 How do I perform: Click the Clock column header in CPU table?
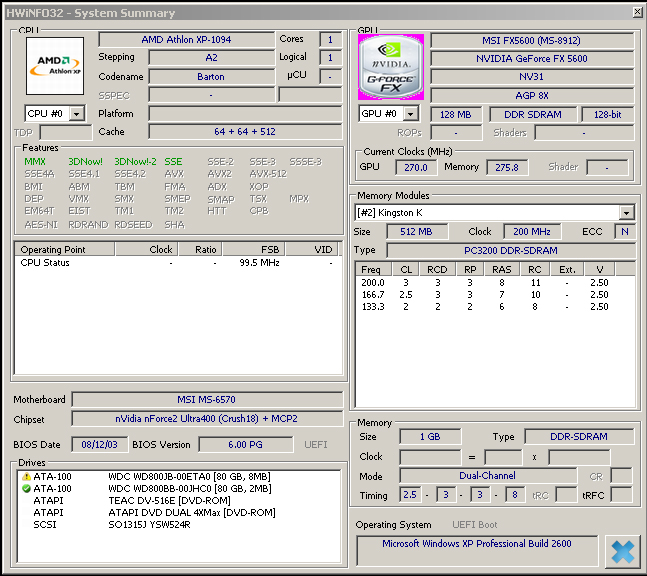[146, 249]
